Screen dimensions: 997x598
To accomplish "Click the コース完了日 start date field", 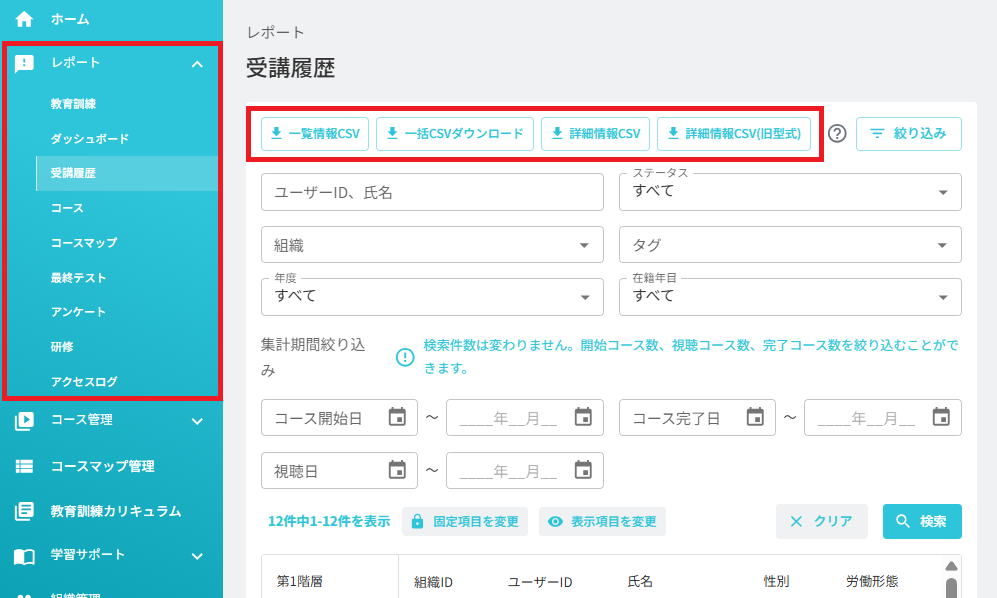I will pos(697,417).
